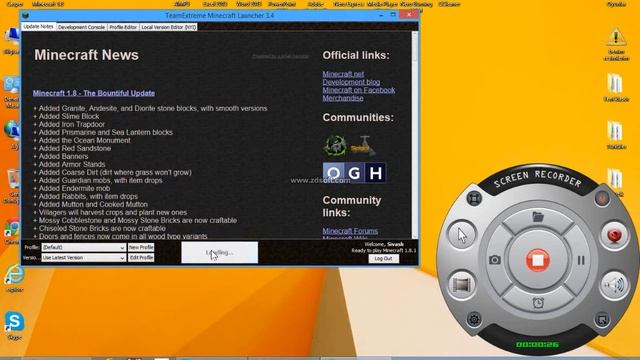Open the Minecraft on Facebook link

pyautogui.click(x=358, y=90)
